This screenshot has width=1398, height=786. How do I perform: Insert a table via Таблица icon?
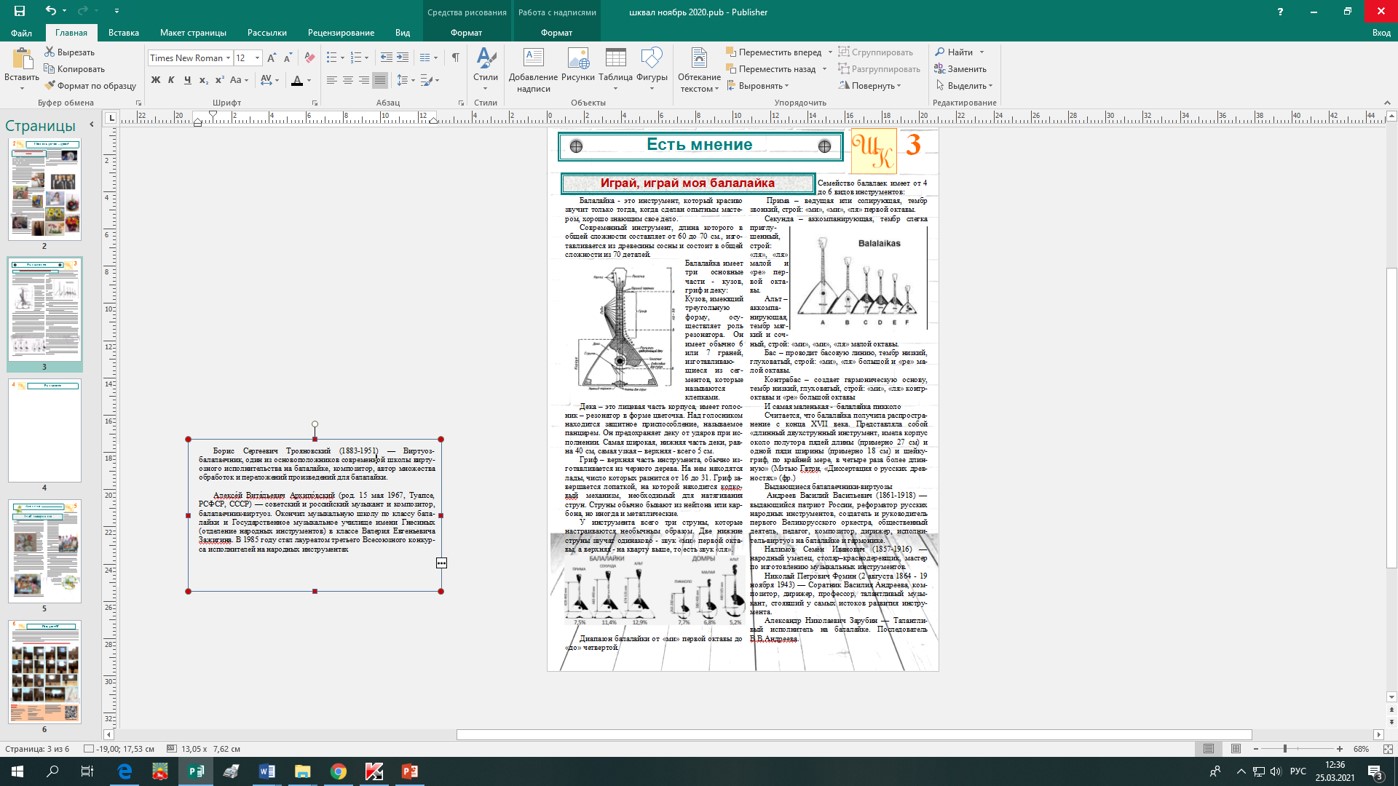tap(616, 69)
